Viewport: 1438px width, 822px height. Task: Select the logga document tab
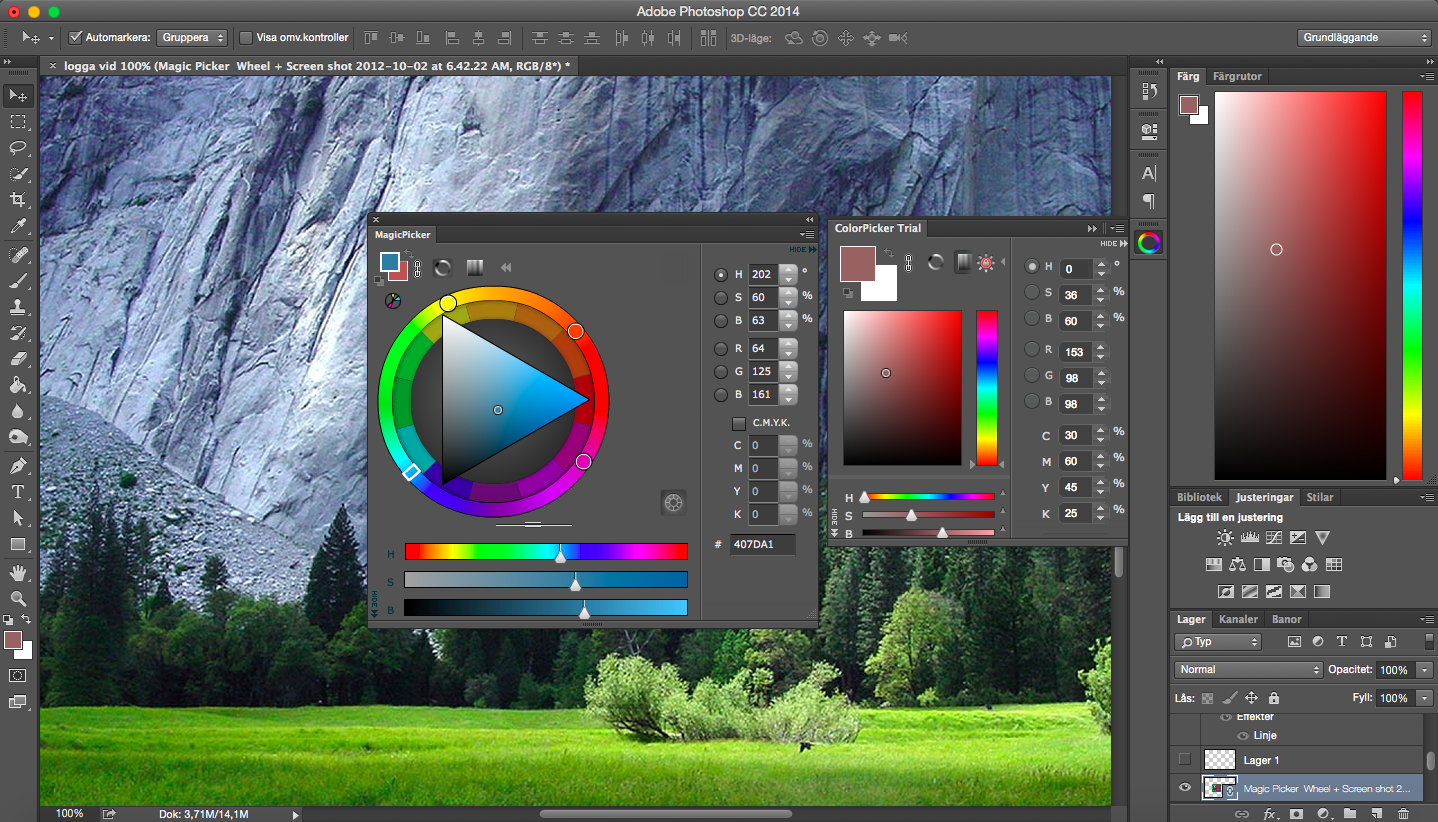click(312, 66)
